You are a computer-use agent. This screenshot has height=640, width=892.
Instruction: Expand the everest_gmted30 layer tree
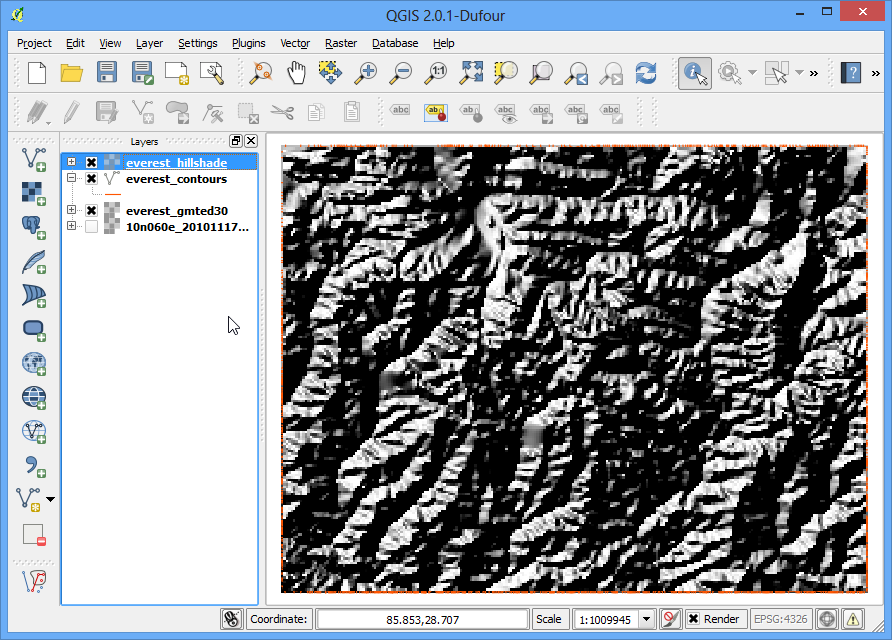click(71, 209)
